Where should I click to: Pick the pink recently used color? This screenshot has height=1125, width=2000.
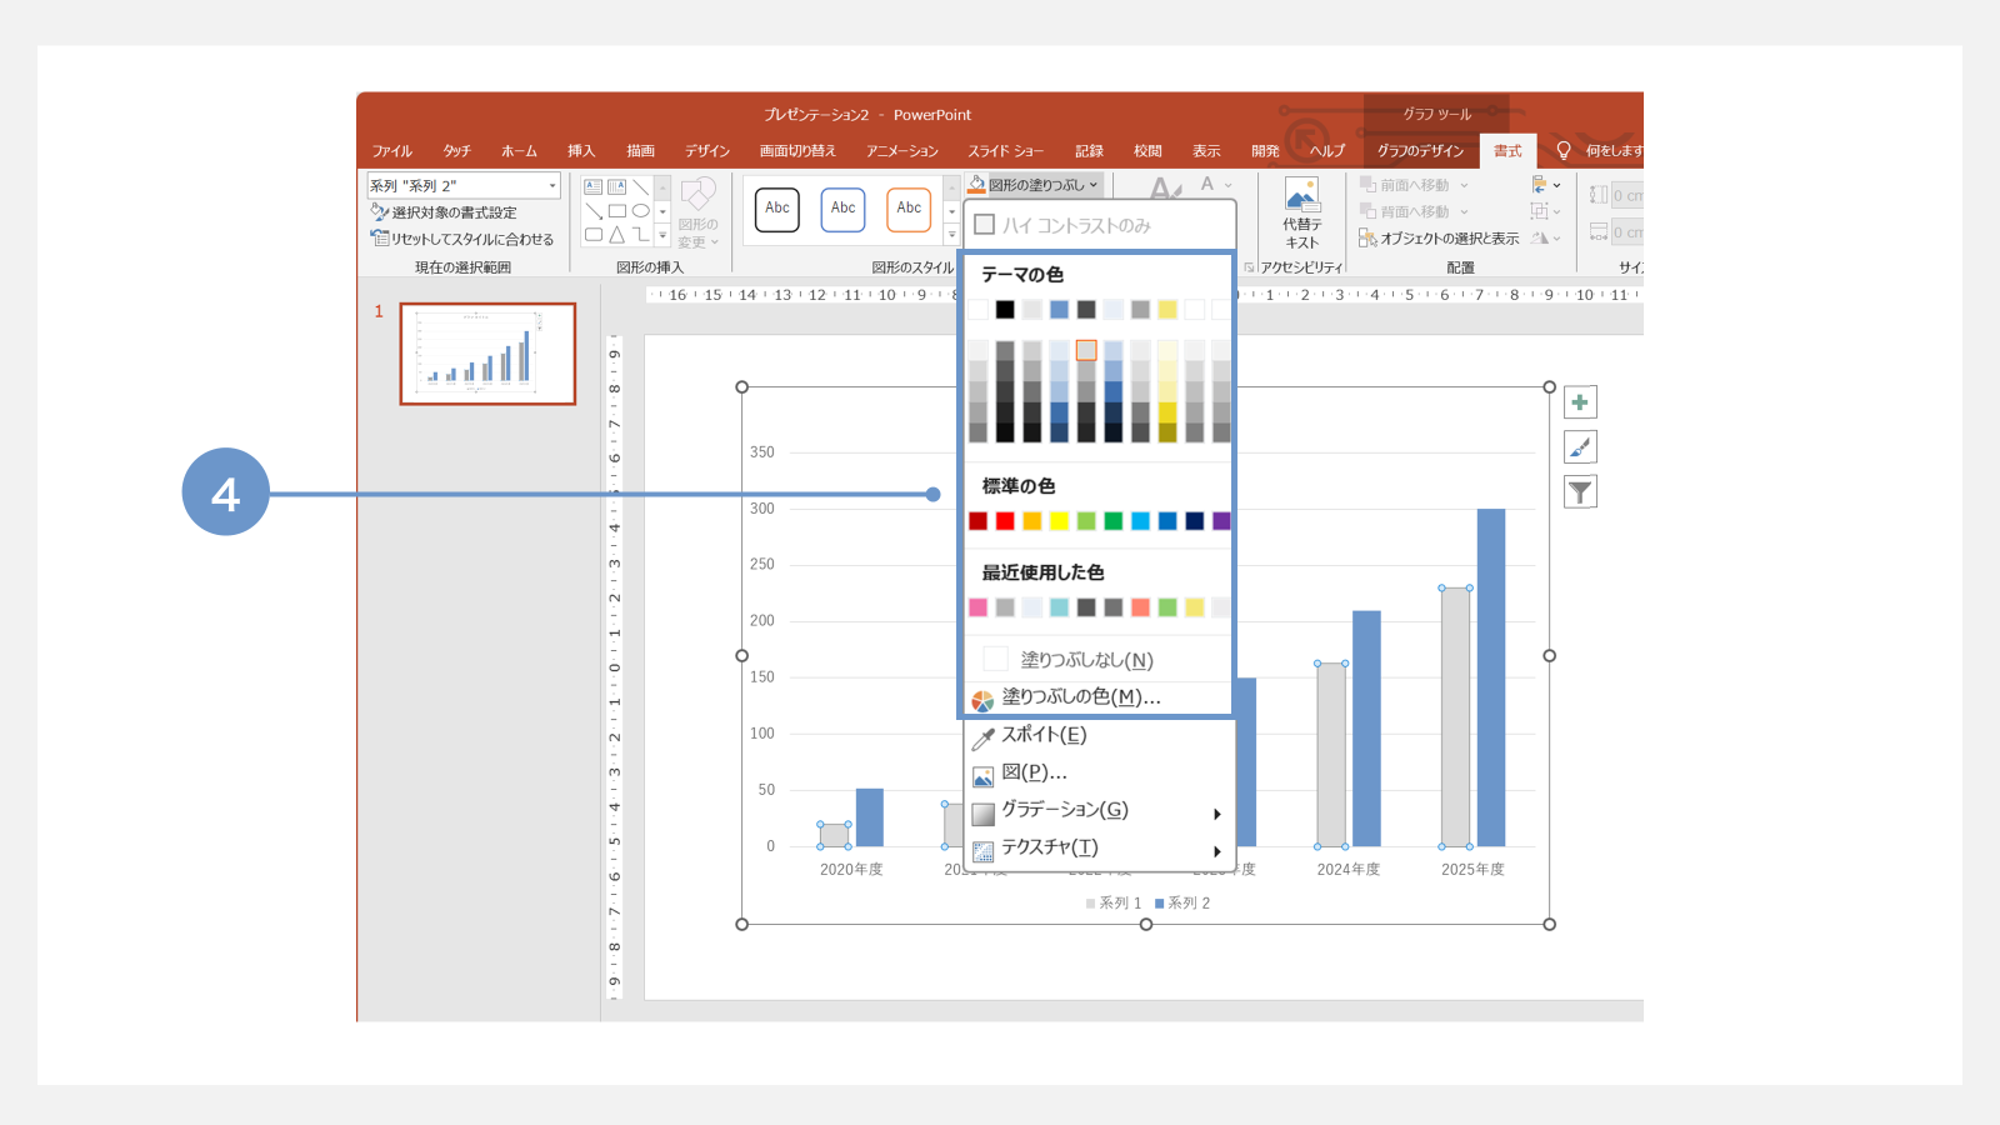[x=978, y=607]
